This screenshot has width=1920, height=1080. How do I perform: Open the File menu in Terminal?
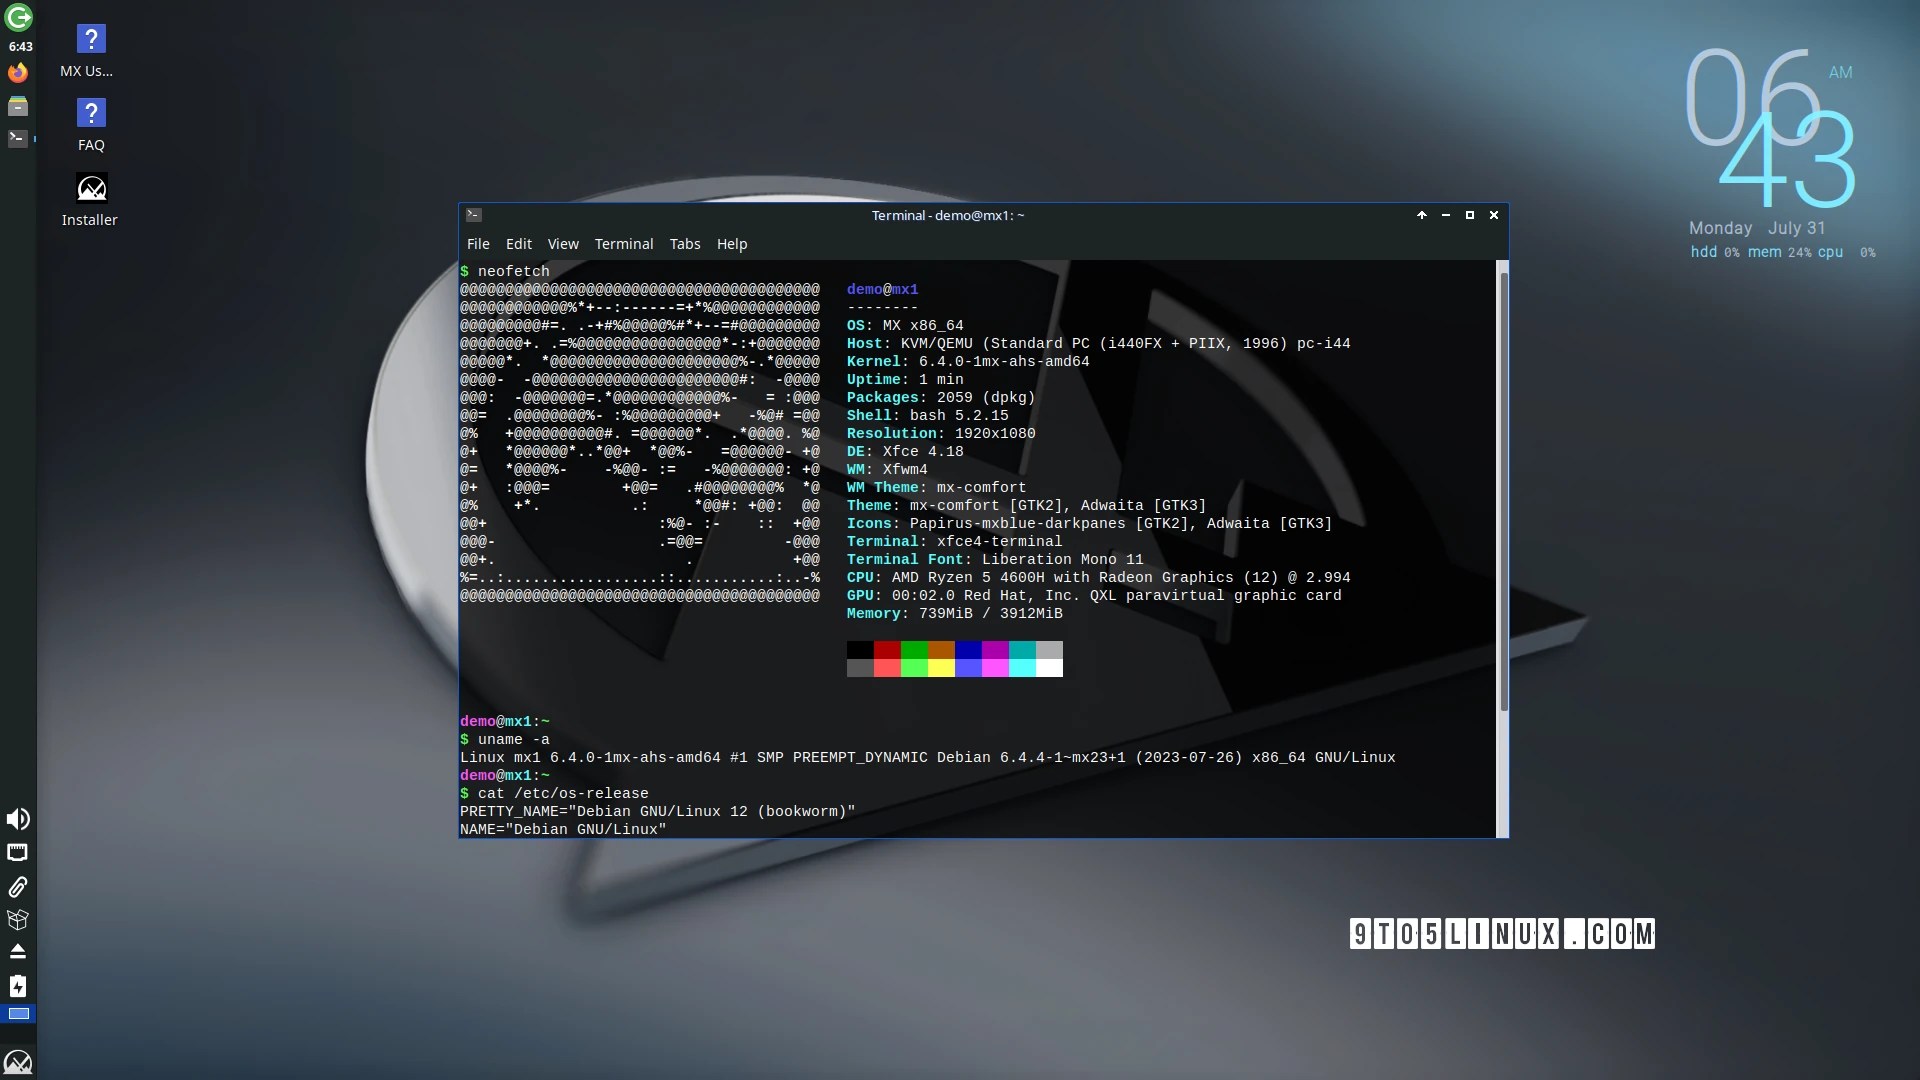click(x=478, y=244)
